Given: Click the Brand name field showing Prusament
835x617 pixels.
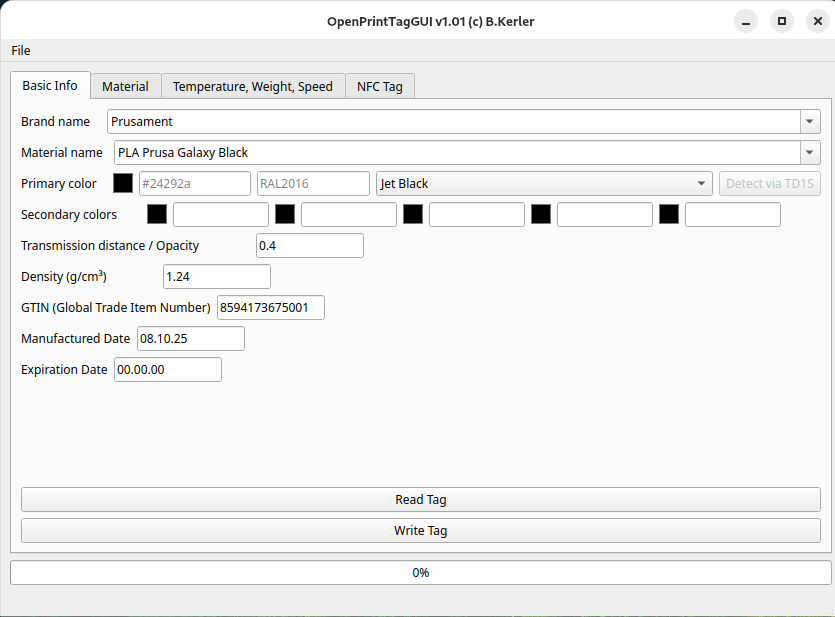Looking at the screenshot, I should pos(454,121).
